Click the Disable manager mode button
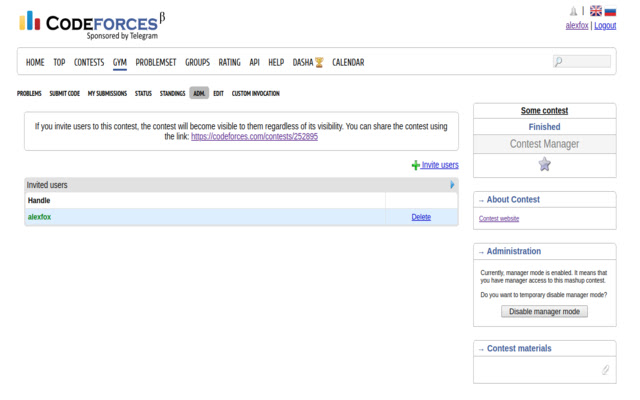The image size is (640, 400). 544,312
